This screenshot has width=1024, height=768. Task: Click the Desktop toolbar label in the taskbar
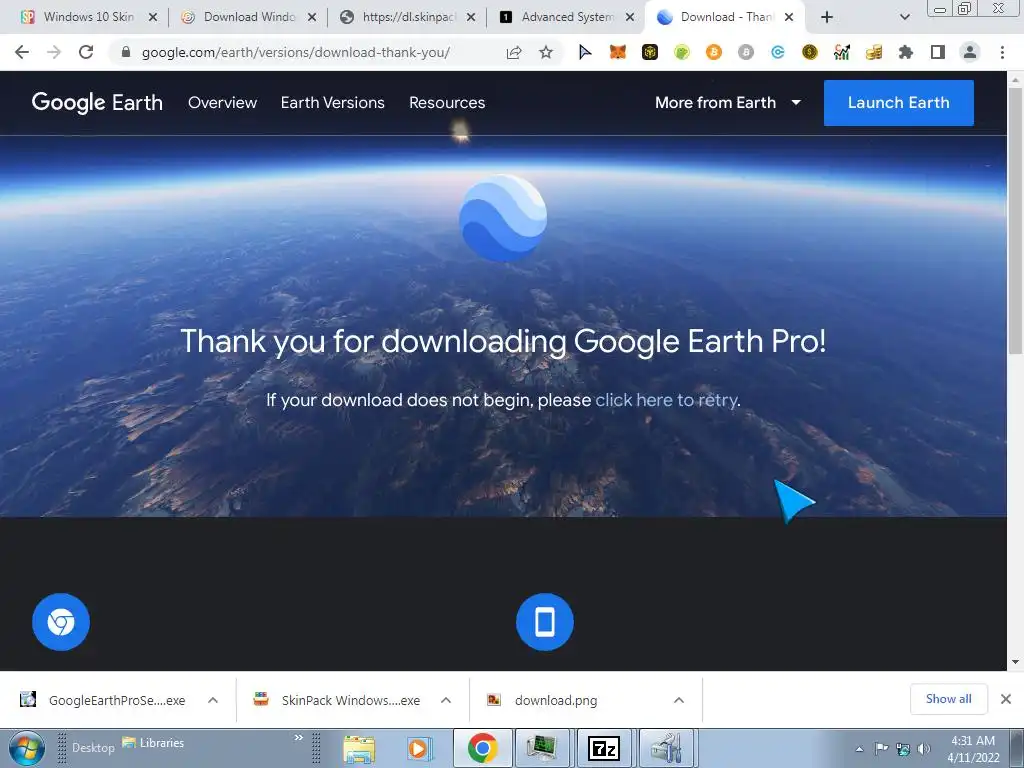tap(93, 748)
